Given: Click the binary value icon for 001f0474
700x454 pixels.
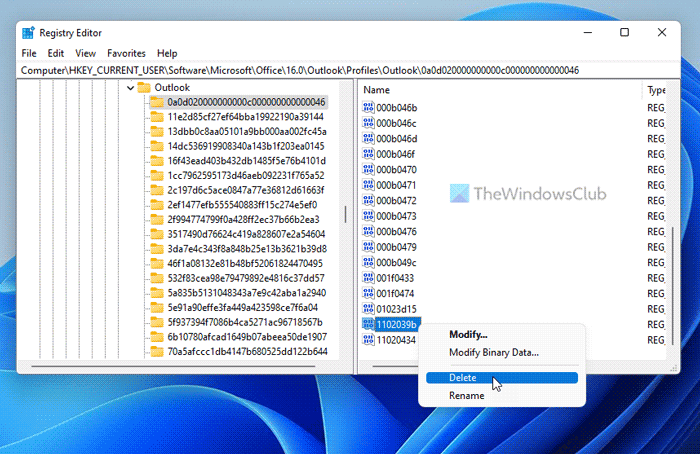Looking at the screenshot, I should click(368, 293).
